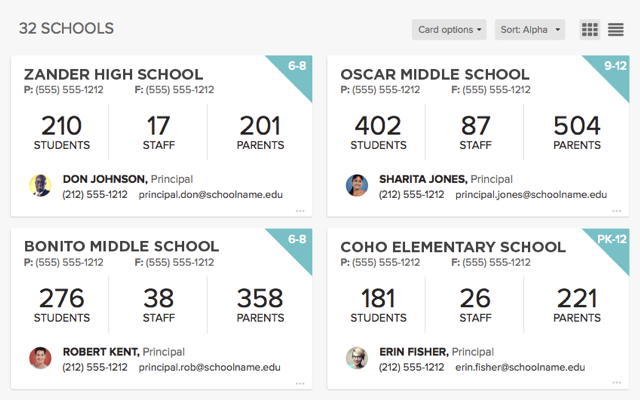Open Coho Elementary School card ellipsis menu

click(x=617, y=383)
